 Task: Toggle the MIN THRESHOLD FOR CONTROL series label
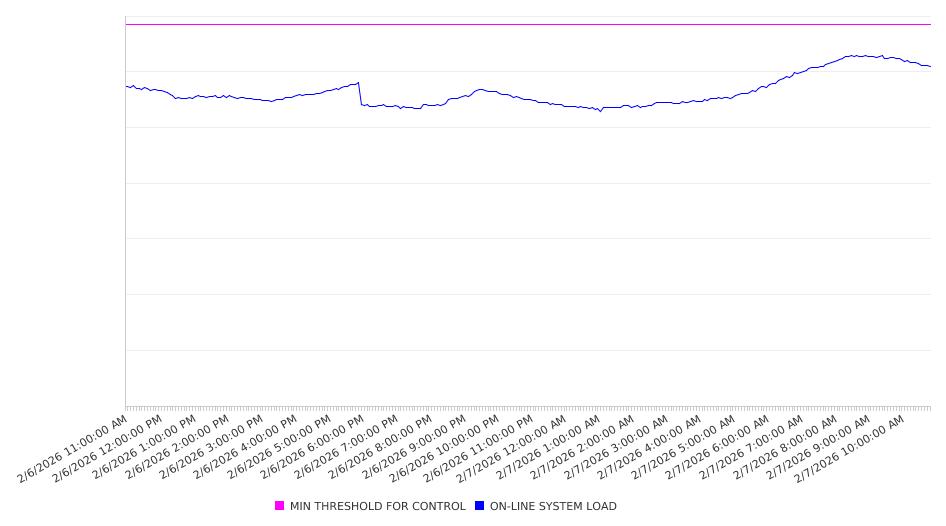(377, 506)
